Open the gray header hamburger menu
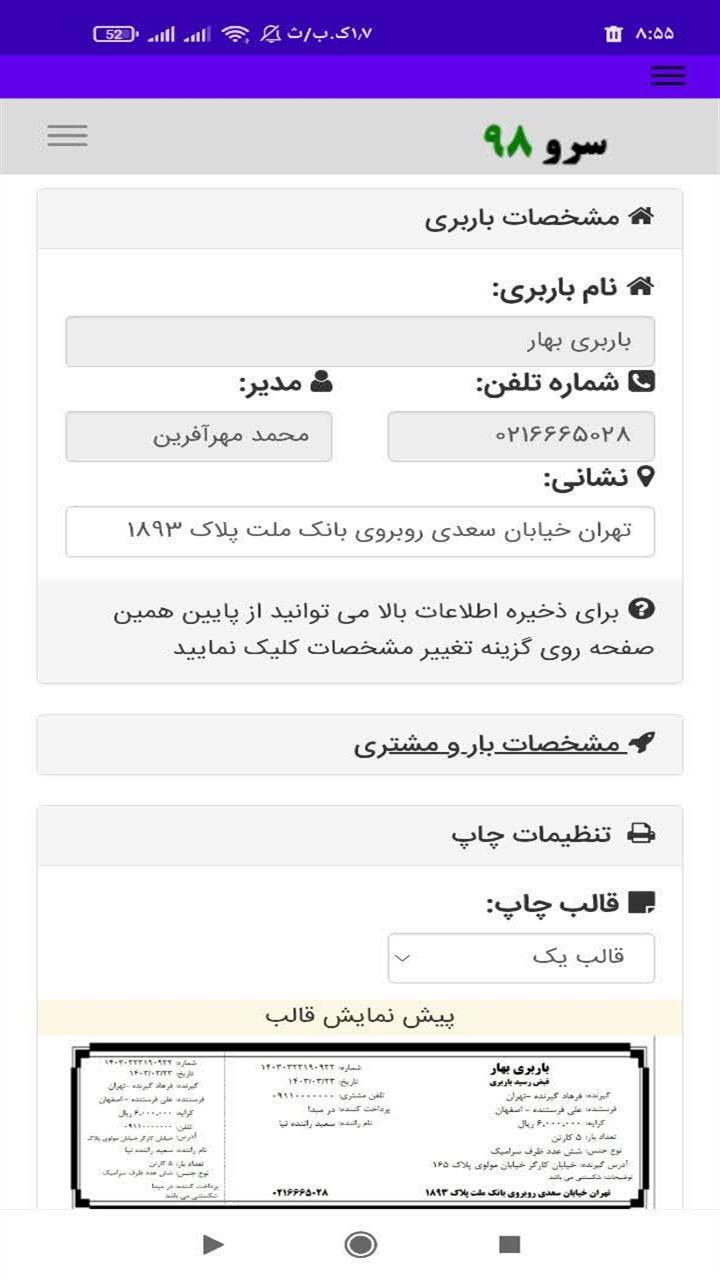Screen dimensions: 720x1280 [x=67, y=135]
